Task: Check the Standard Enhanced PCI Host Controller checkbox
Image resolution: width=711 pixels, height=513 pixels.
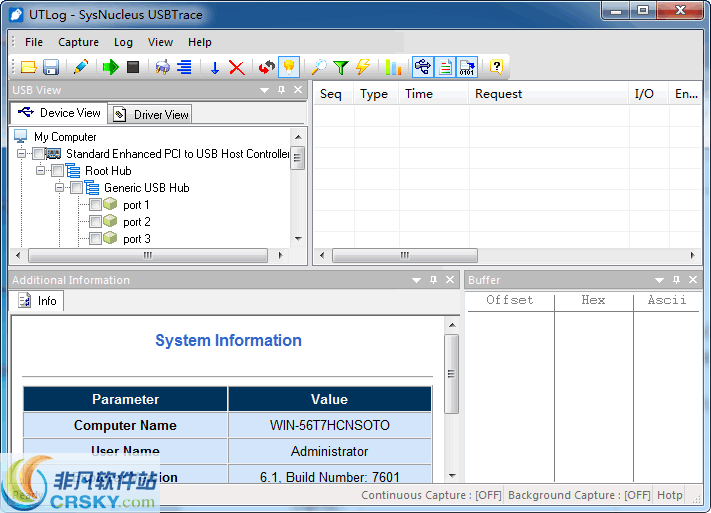Action: click(39, 154)
